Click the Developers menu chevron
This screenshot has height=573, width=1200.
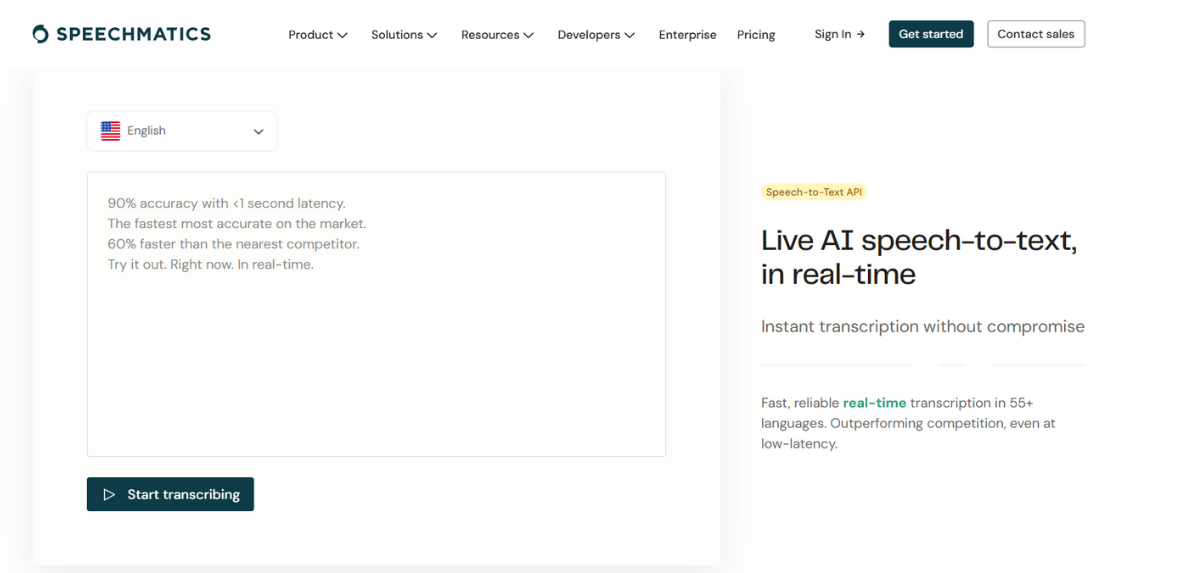(630, 35)
